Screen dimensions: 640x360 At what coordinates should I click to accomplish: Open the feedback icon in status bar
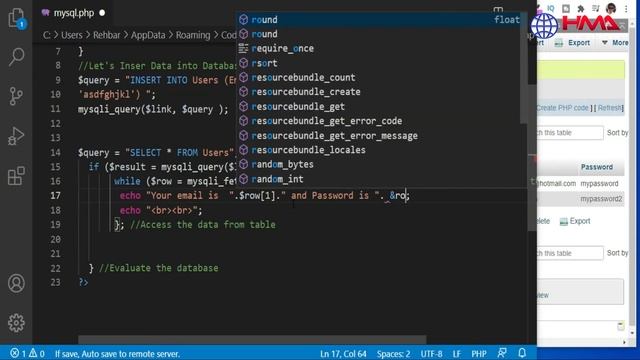coord(502,353)
